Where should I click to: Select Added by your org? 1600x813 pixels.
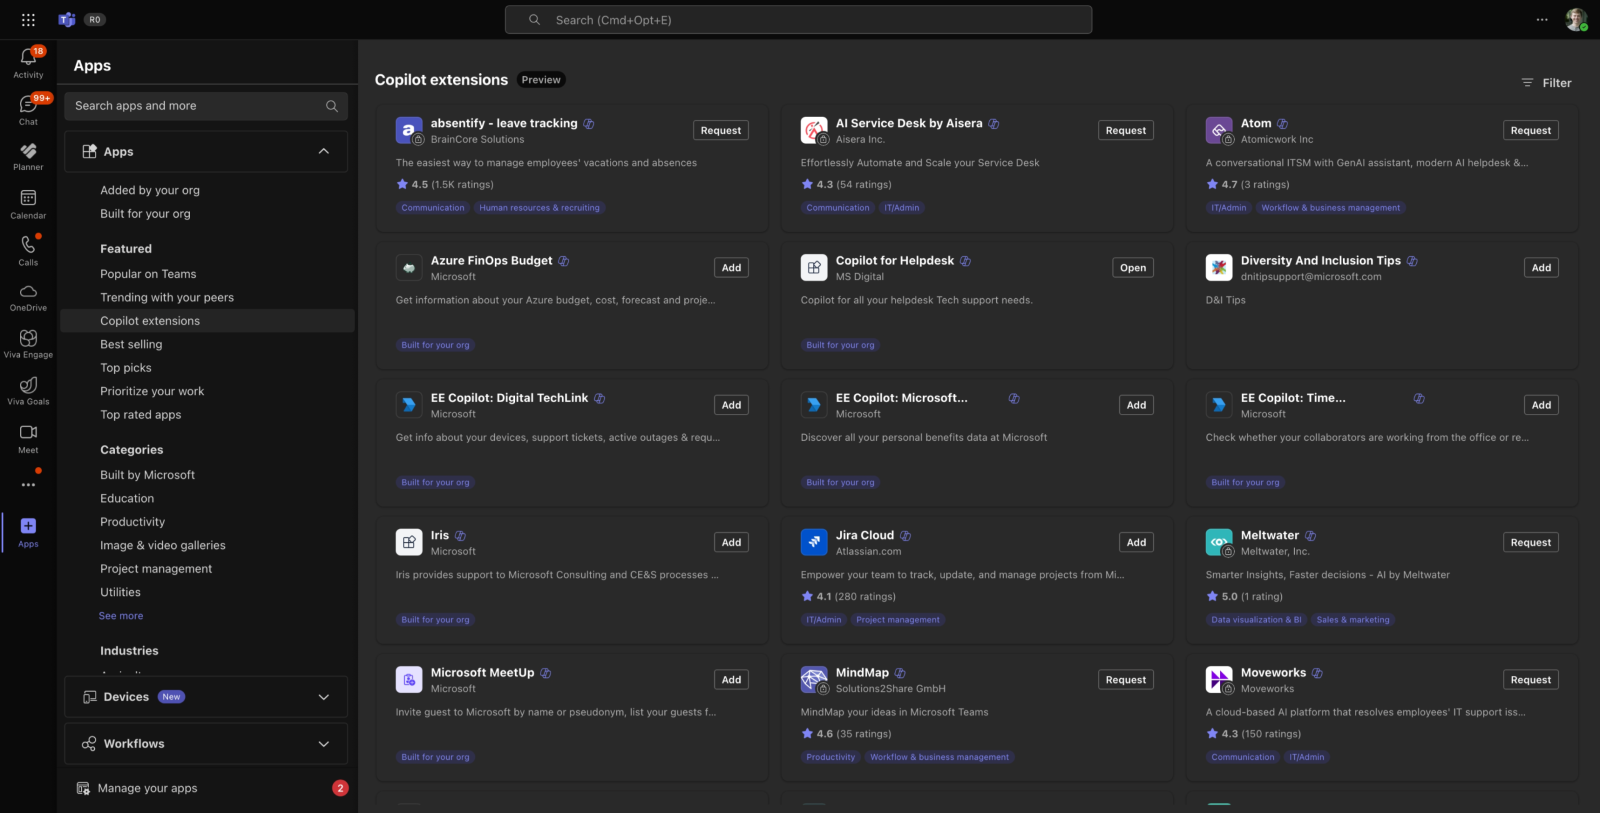tap(150, 190)
